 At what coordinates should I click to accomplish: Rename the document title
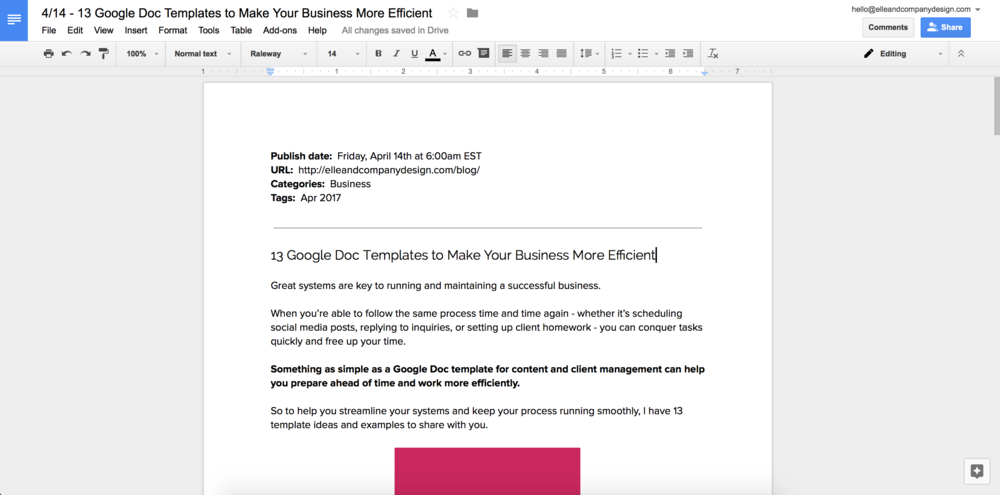pos(237,13)
